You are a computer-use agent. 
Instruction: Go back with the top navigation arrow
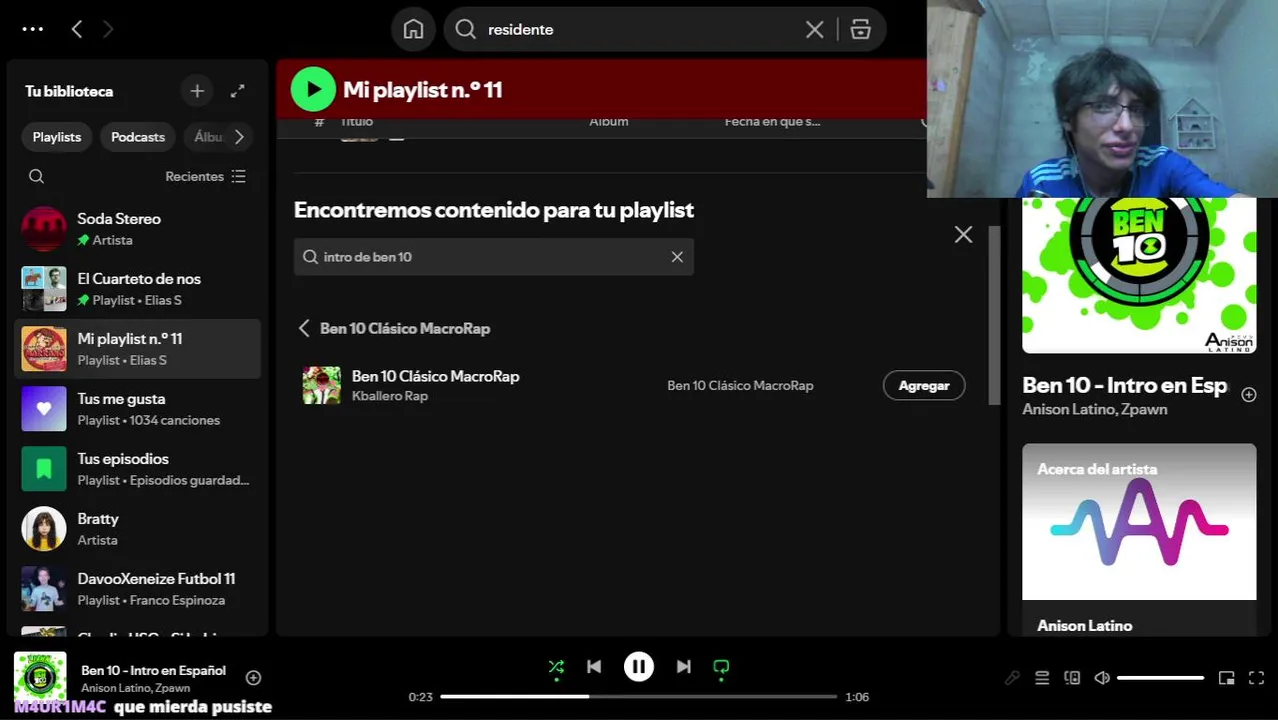click(x=77, y=29)
